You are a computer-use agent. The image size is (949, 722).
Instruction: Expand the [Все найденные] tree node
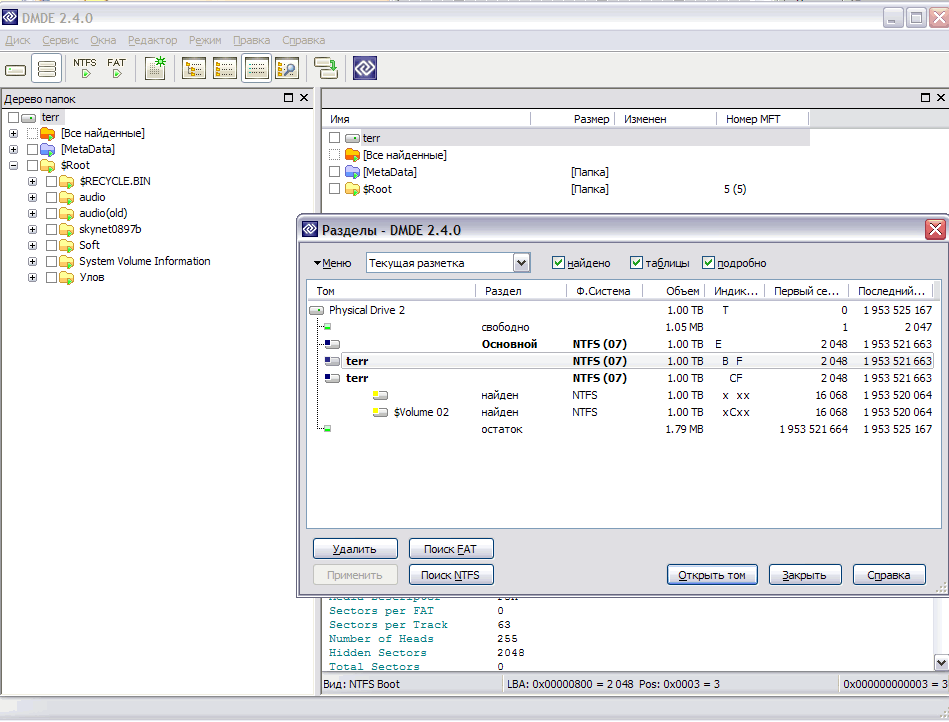14,134
